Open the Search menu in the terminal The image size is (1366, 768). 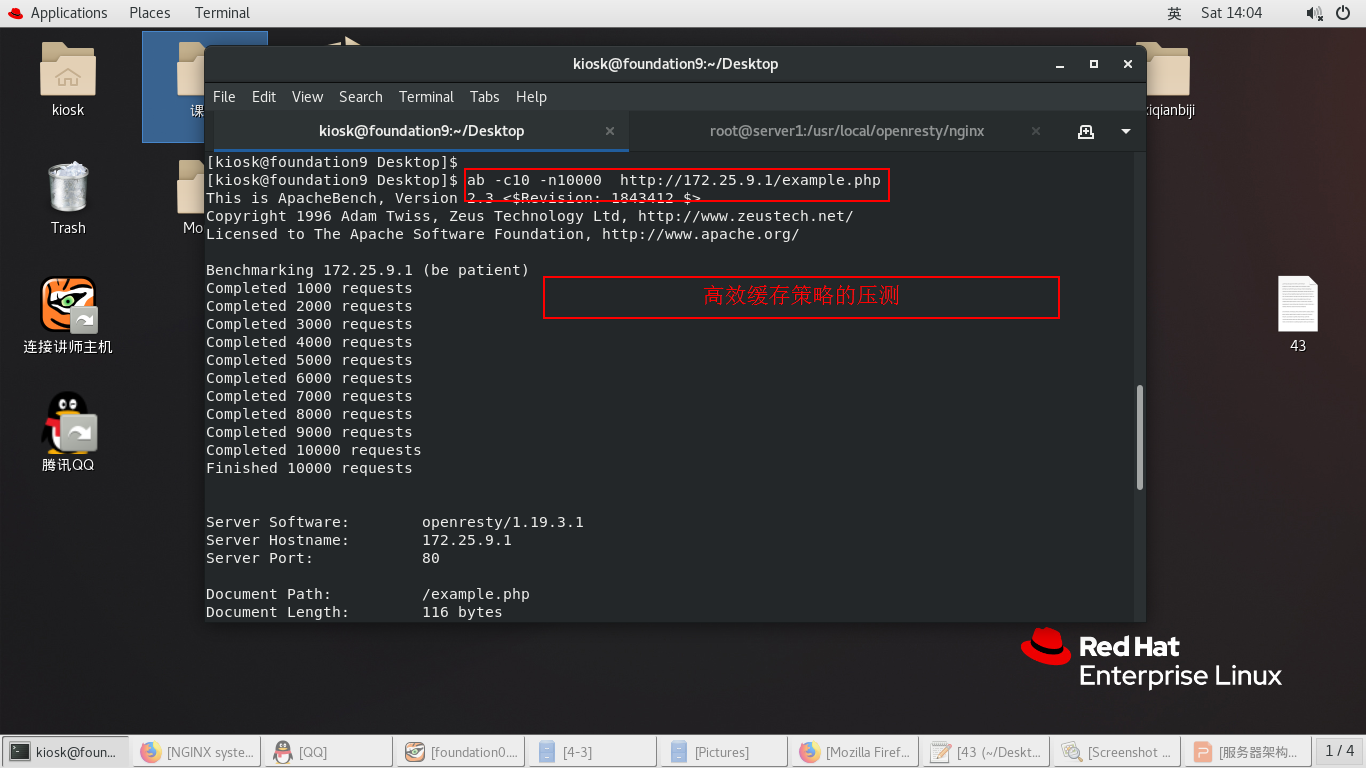[361, 97]
